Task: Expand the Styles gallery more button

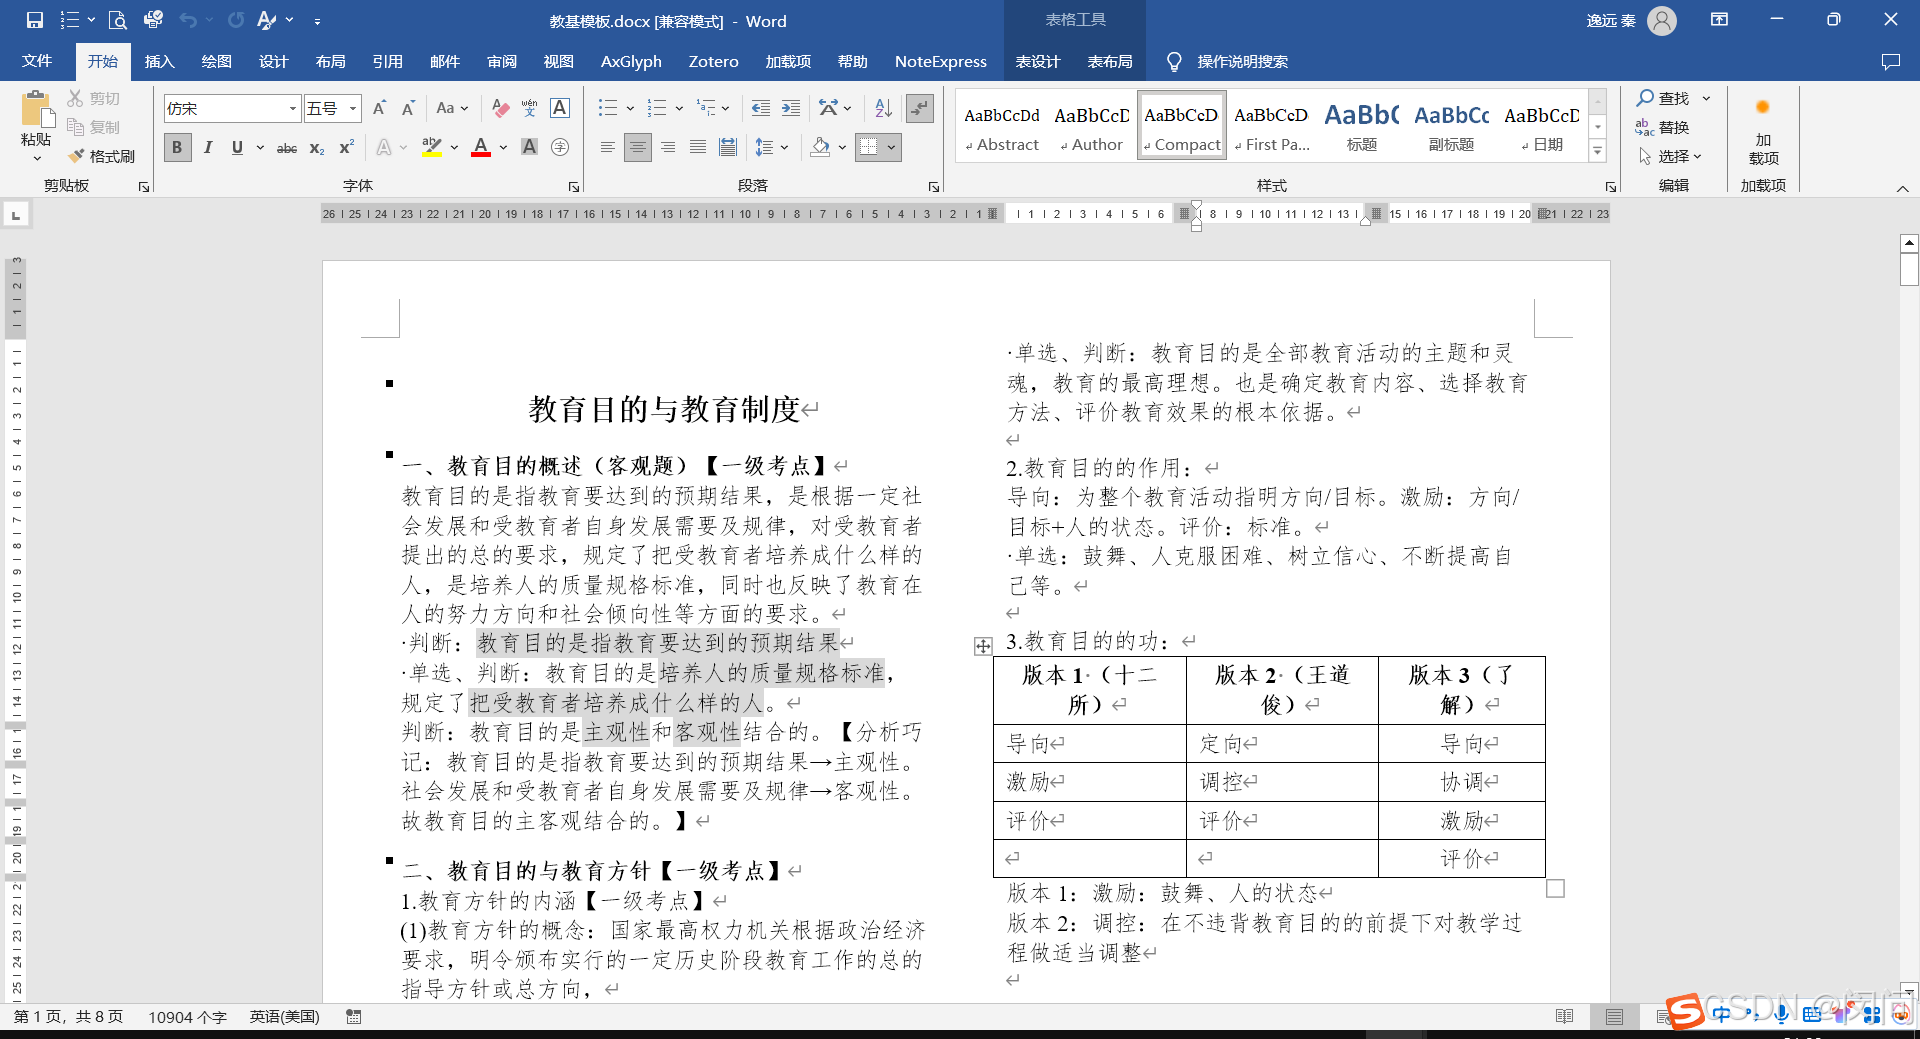Action: (1598, 152)
